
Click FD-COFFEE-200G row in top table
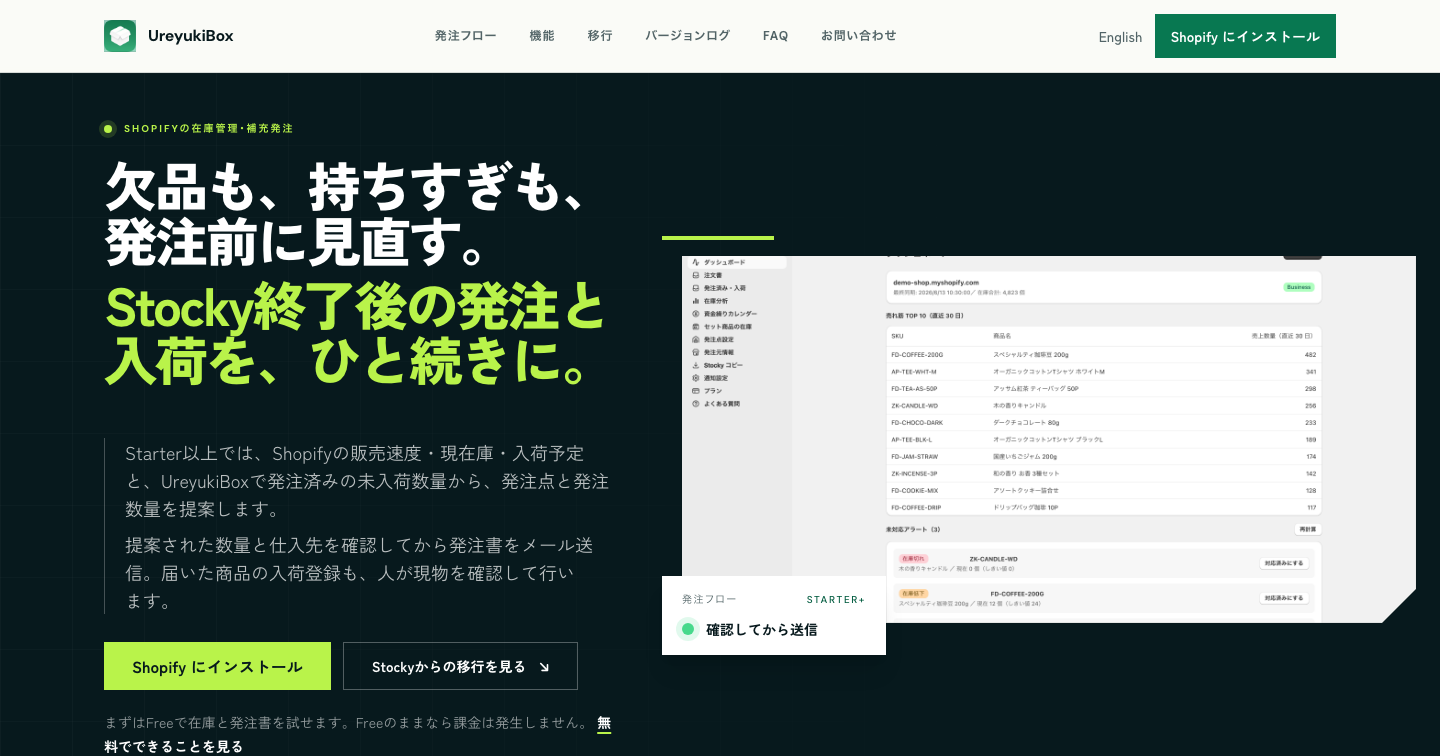[x=1104, y=354]
